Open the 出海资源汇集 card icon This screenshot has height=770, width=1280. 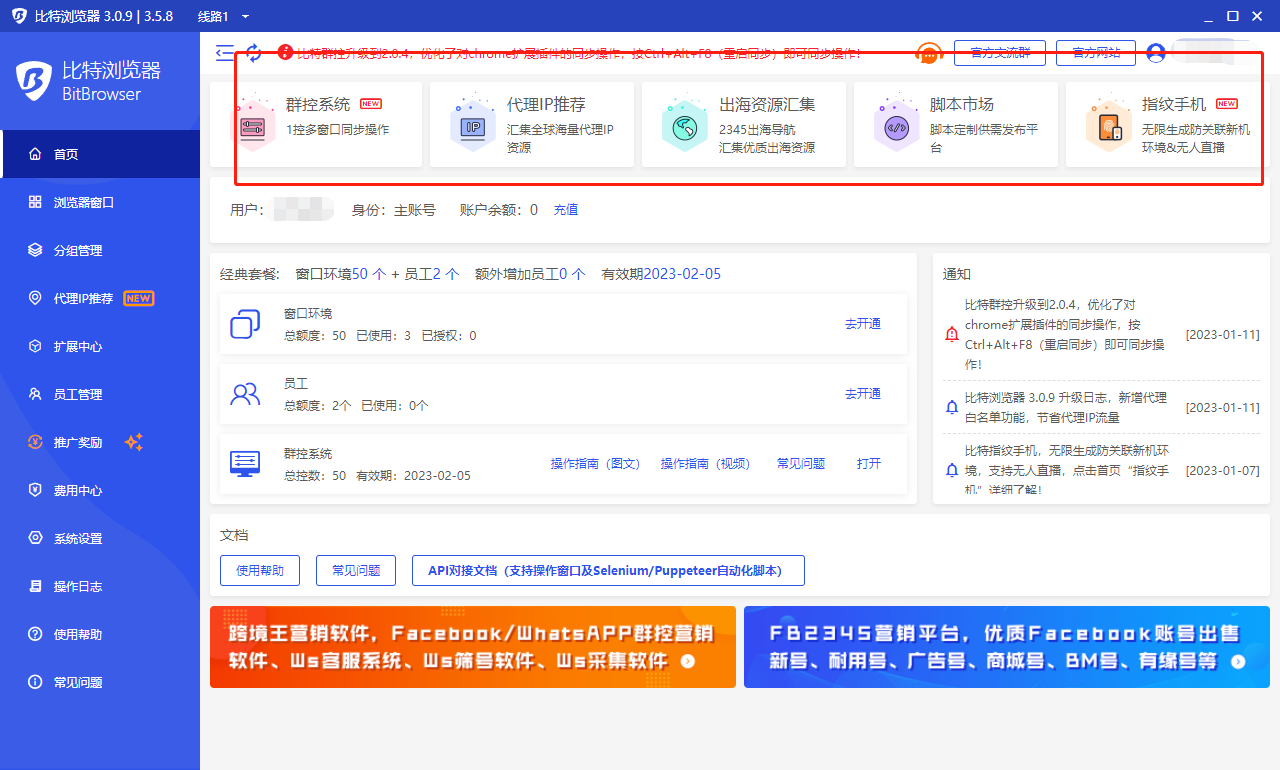click(684, 125)
